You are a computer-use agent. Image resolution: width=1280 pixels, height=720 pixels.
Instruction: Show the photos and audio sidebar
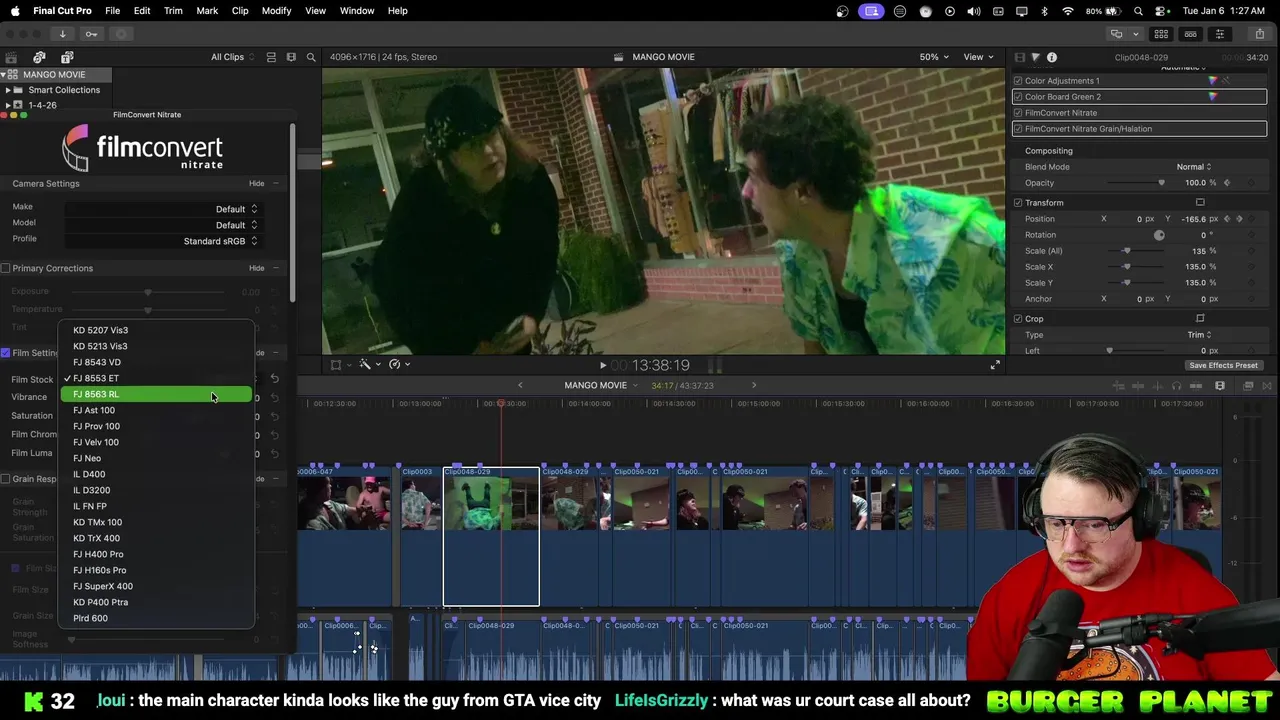39,57
